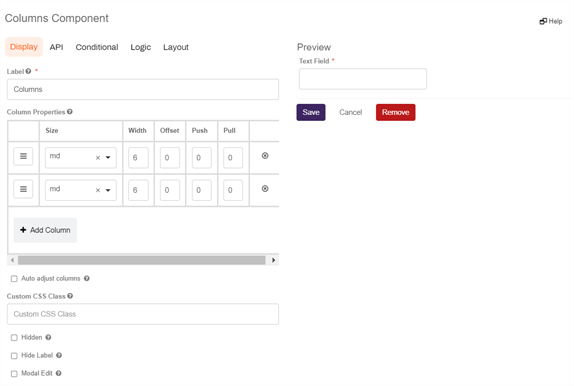Click the Modal Edit help icon
This screenshot has height=386, width=574.
pos(59,373)
